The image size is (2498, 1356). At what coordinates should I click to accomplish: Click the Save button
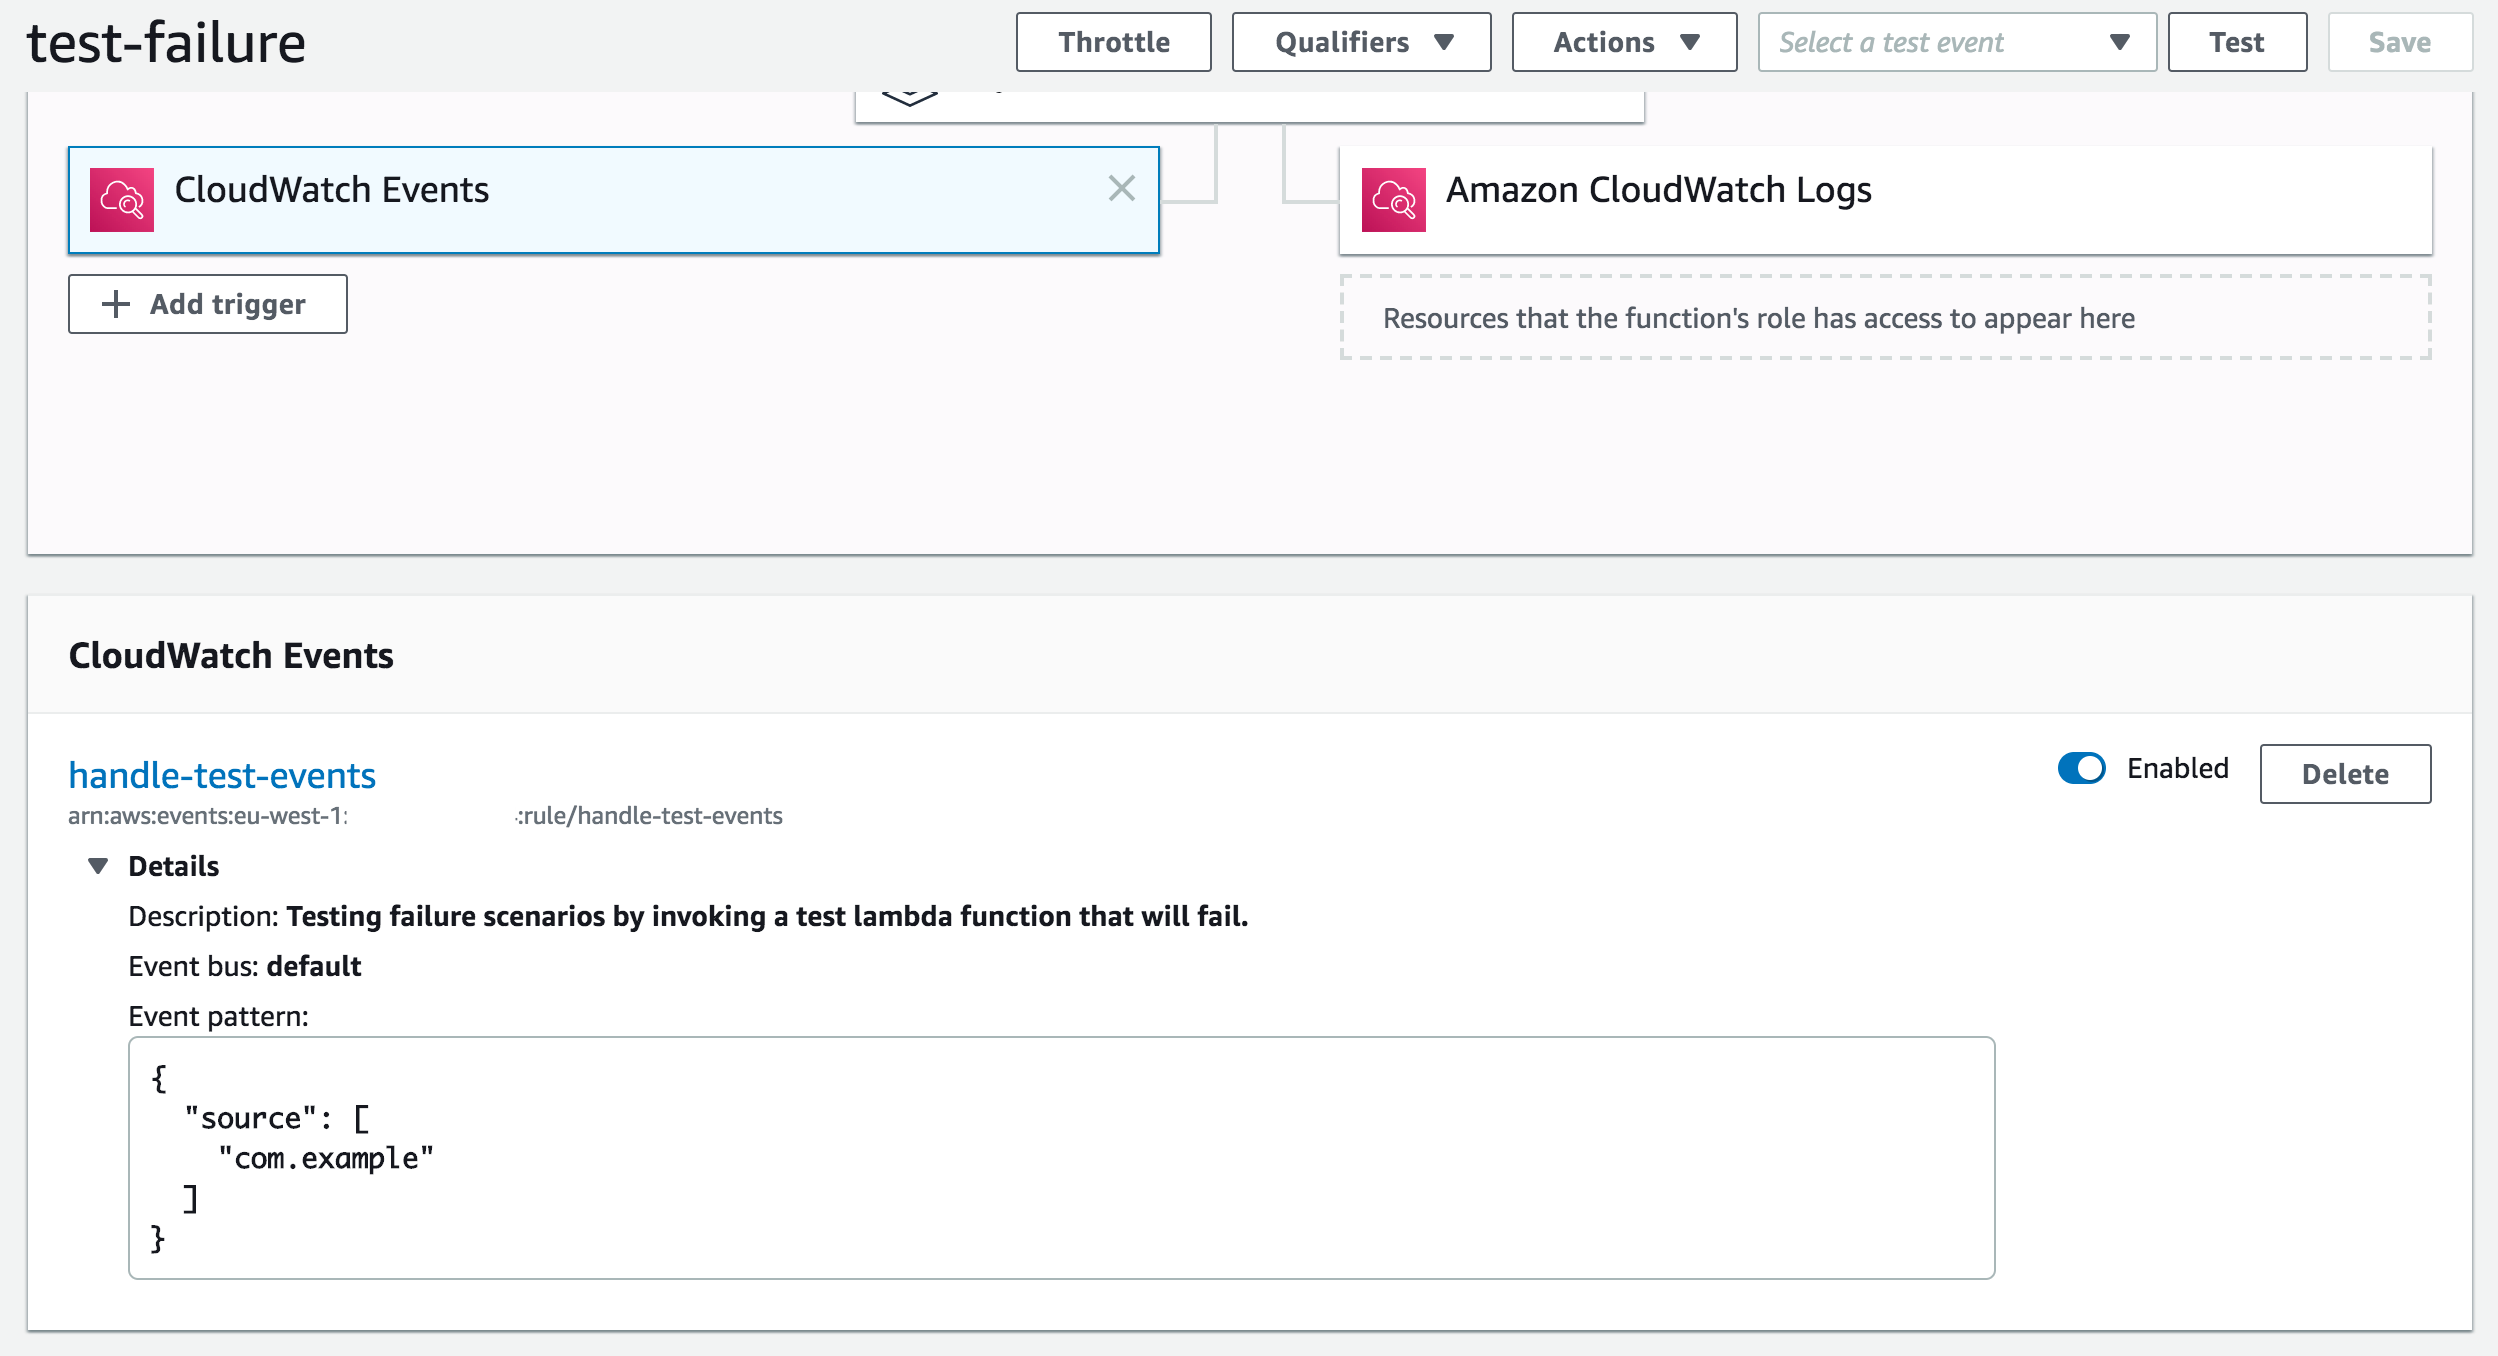point(2399,42)
